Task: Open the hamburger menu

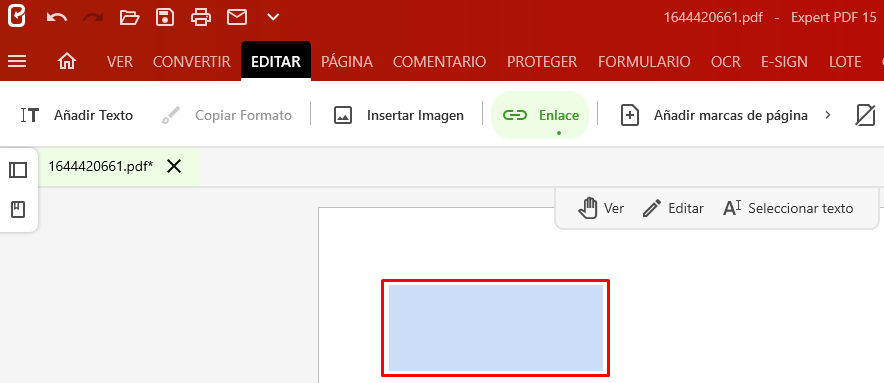Action: pos(17,61)
